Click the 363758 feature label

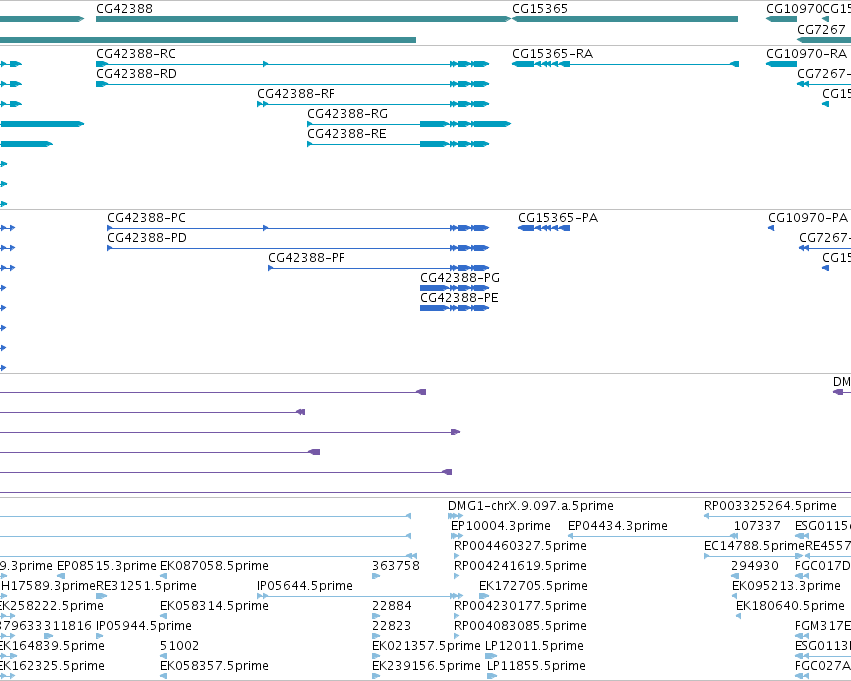pos(396,567)
